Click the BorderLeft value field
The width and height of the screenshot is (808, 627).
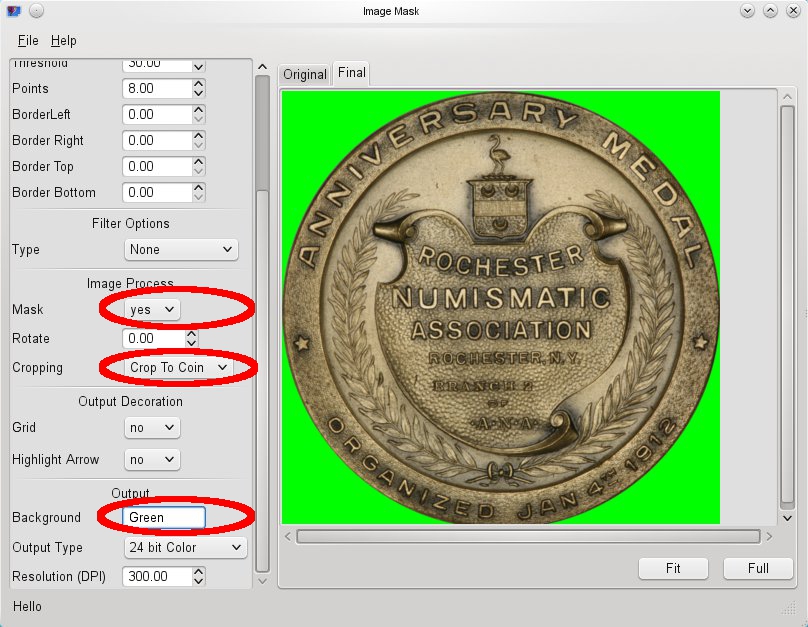click(x=157, y=114)
